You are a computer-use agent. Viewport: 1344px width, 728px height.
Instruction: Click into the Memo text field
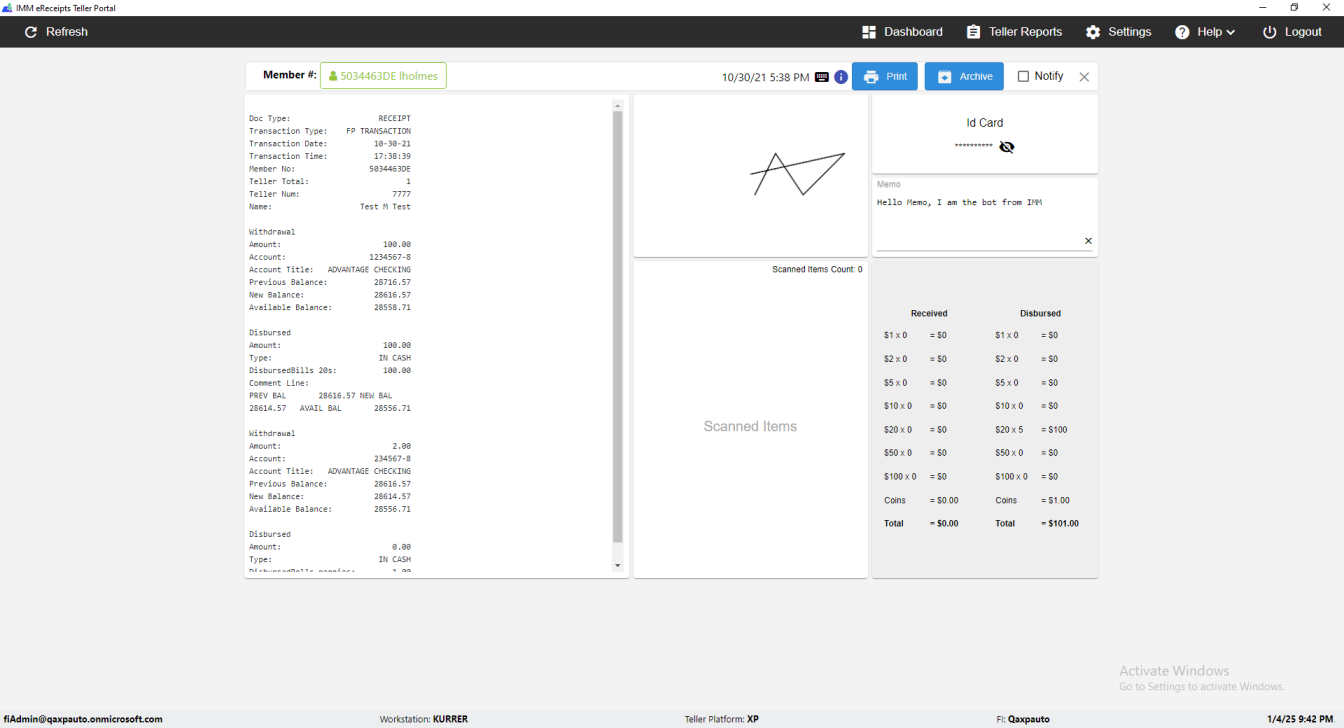click(x=985, y=221)
